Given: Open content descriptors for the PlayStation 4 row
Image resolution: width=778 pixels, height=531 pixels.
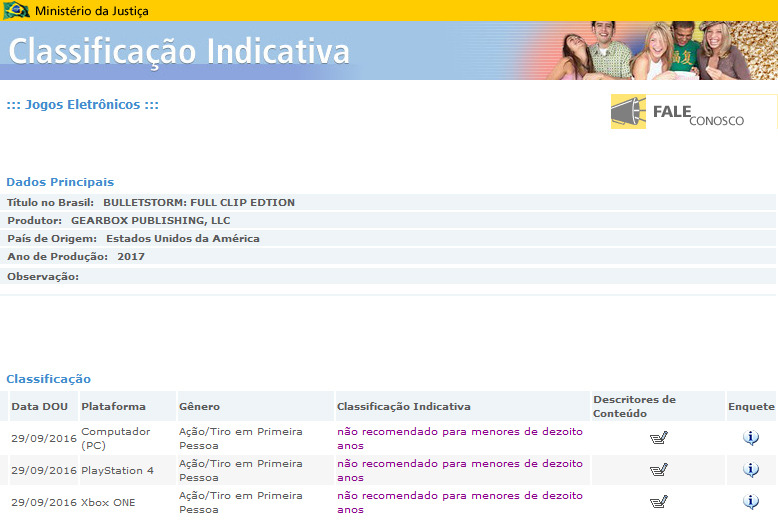Looking at the screenshot, I should tap(658, 469).
